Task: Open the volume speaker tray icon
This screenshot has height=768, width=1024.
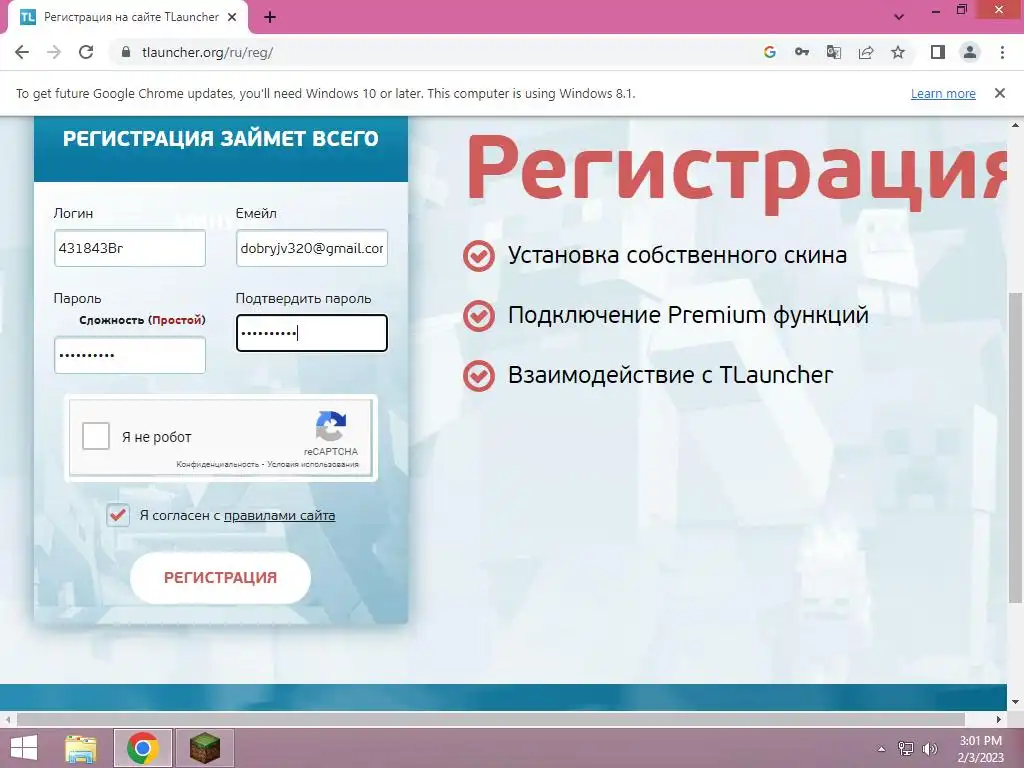Action: coord(929,749)
